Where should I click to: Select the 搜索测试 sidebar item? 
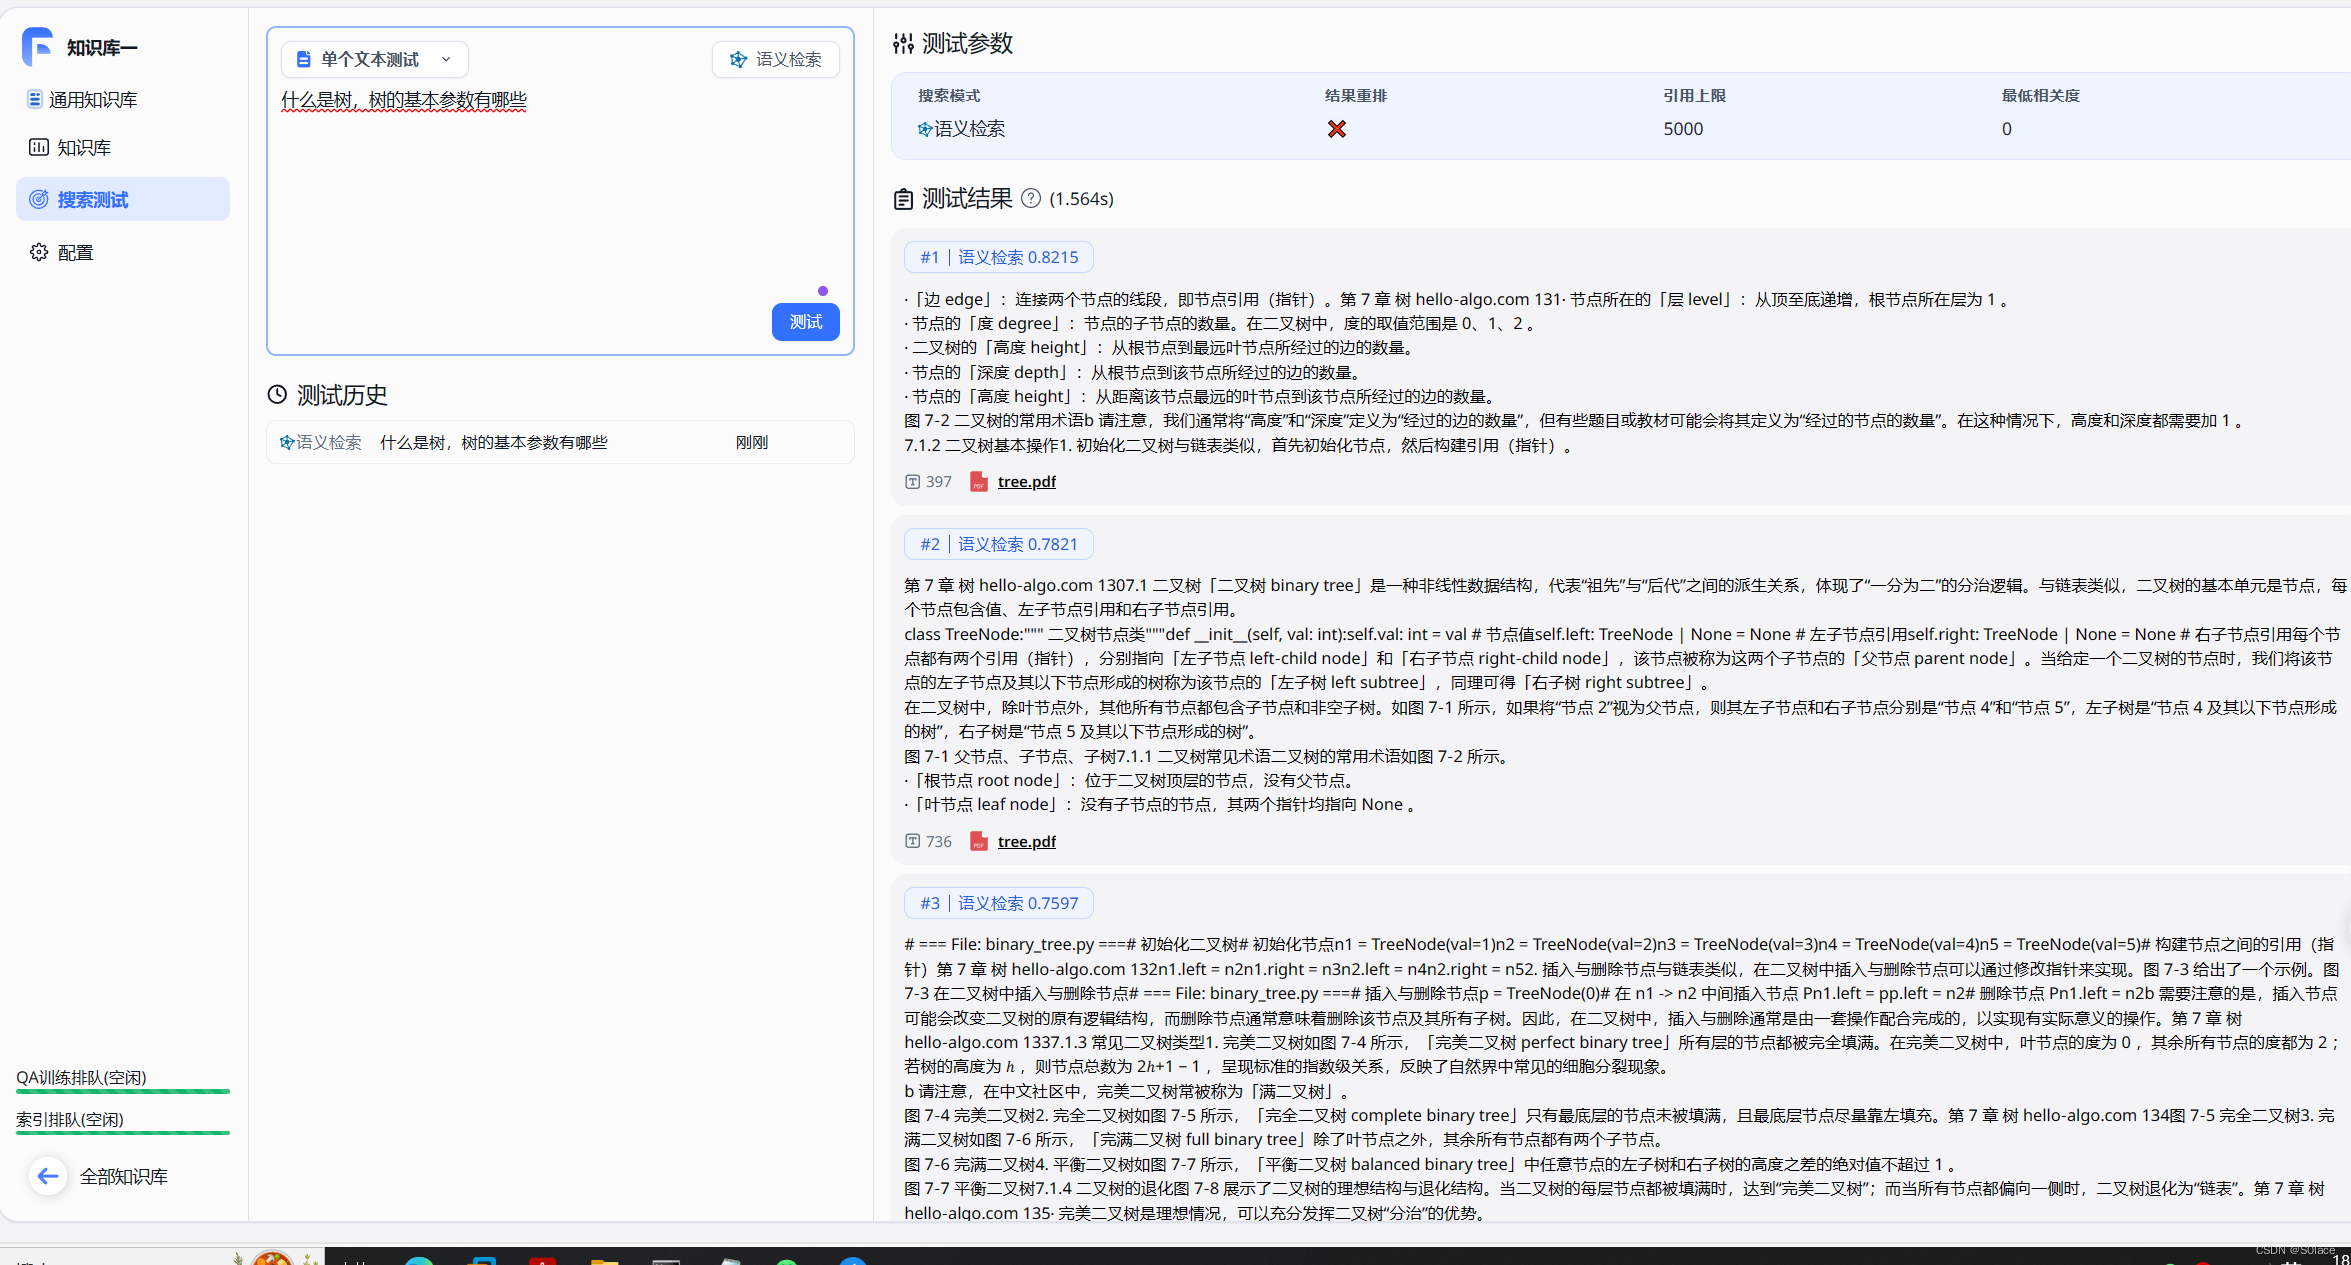[123, 199]
